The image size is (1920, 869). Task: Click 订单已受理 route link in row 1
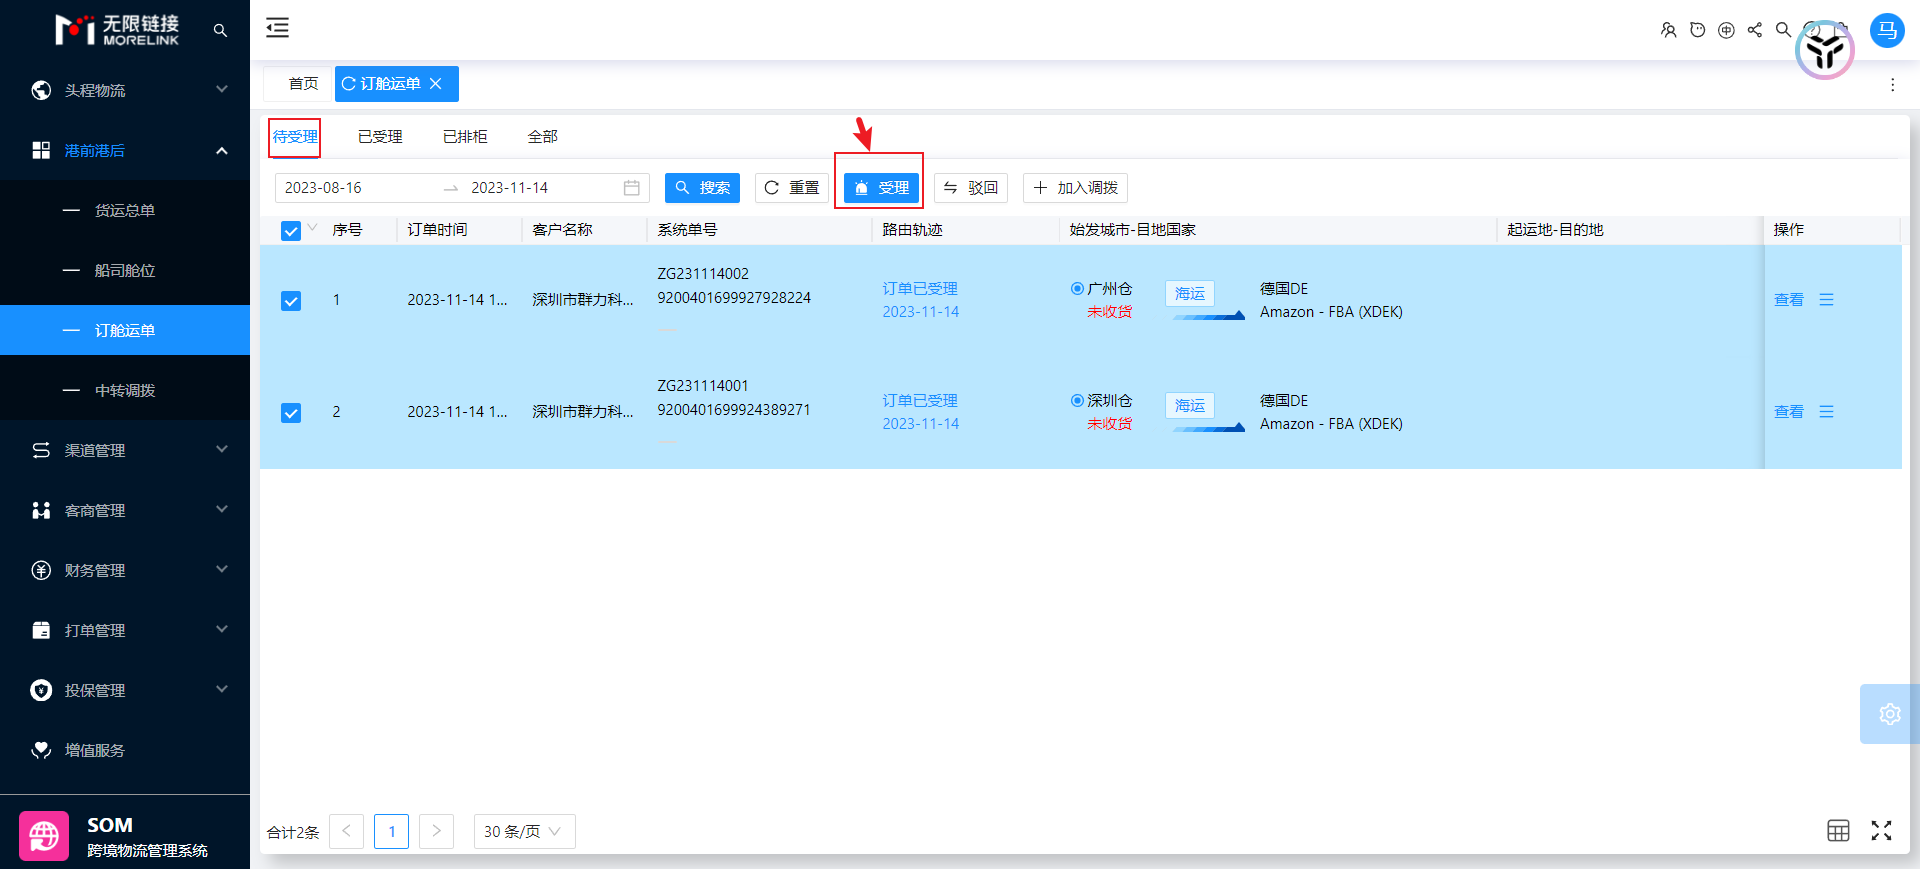920,289
